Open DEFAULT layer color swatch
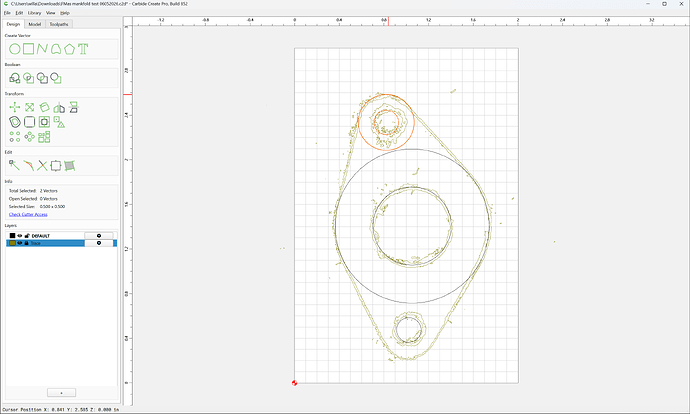The image size is (690, 414). [x=12, y=236]
